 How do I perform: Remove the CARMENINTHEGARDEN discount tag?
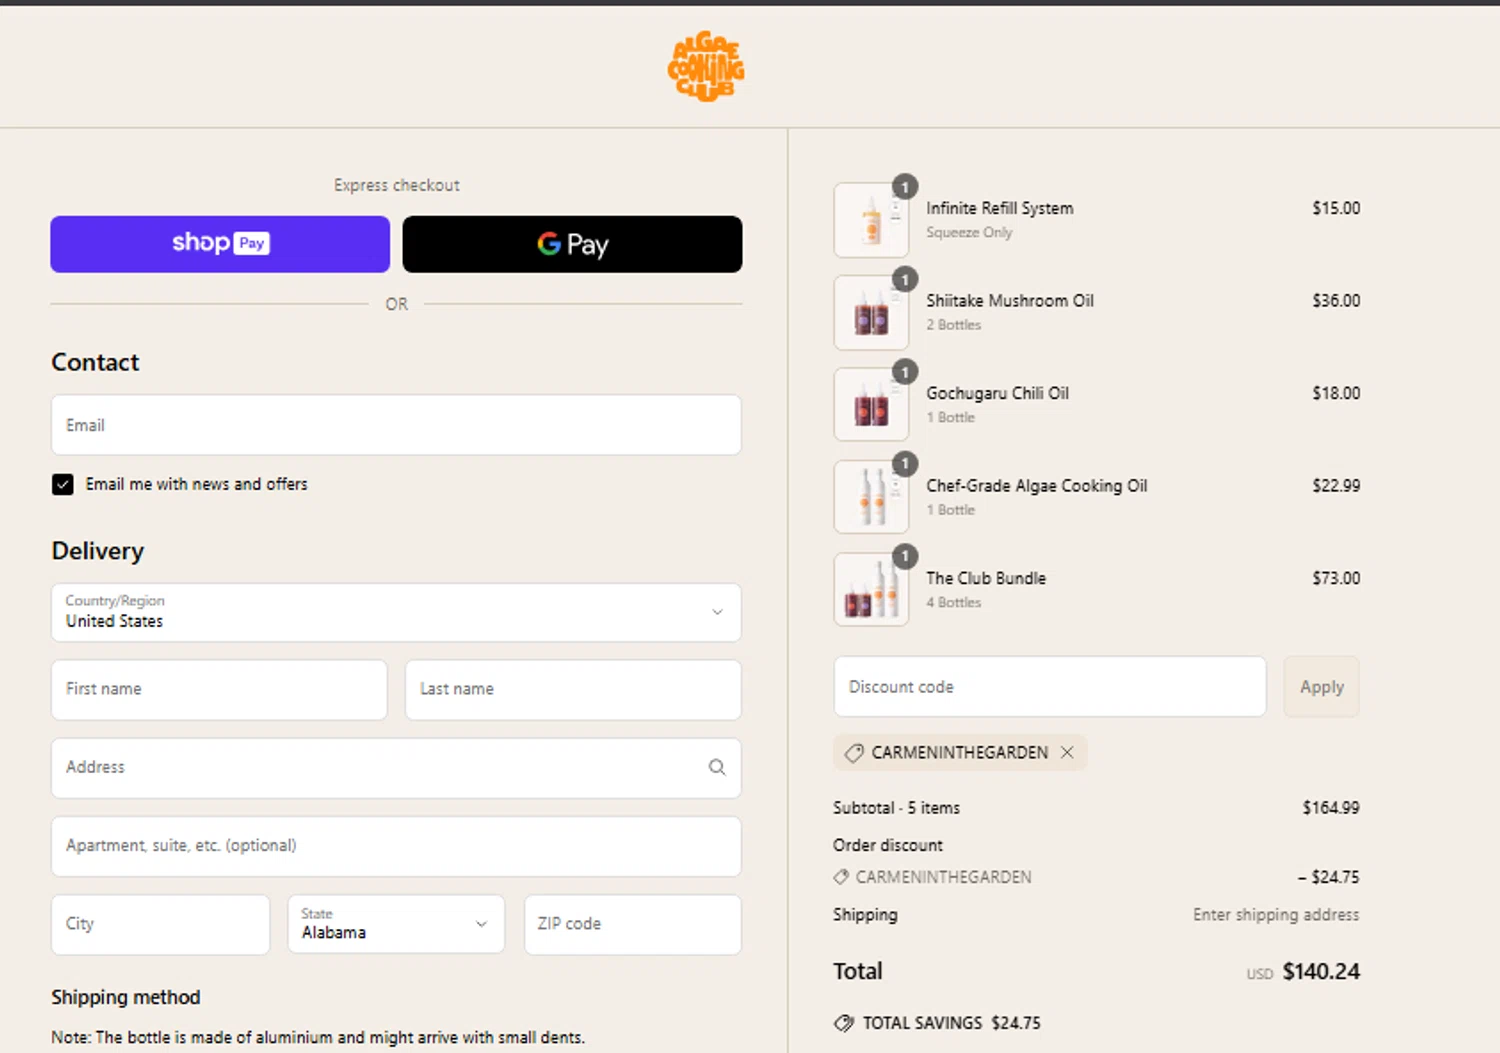click(x=1067, y=752)
